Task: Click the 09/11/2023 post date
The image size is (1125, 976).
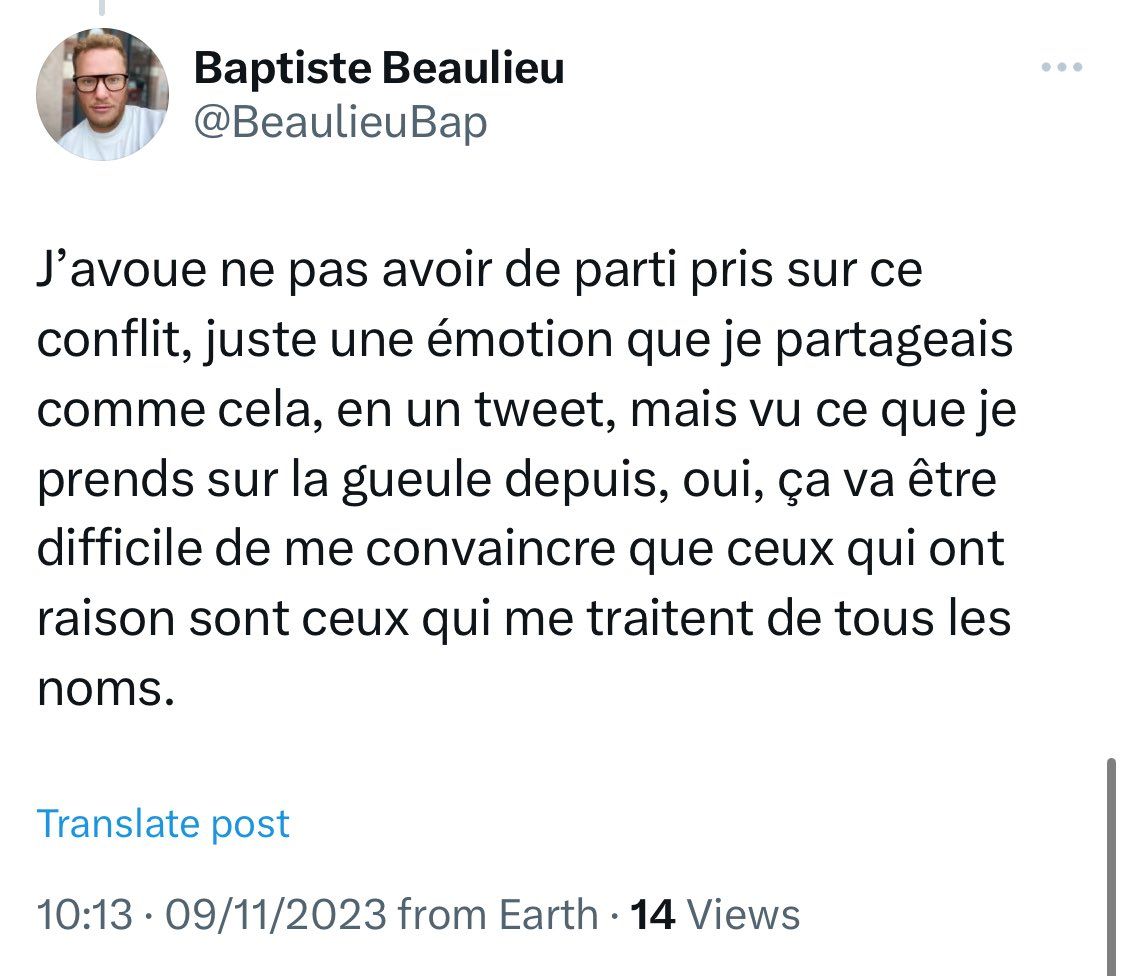Action: click(276, 914)
